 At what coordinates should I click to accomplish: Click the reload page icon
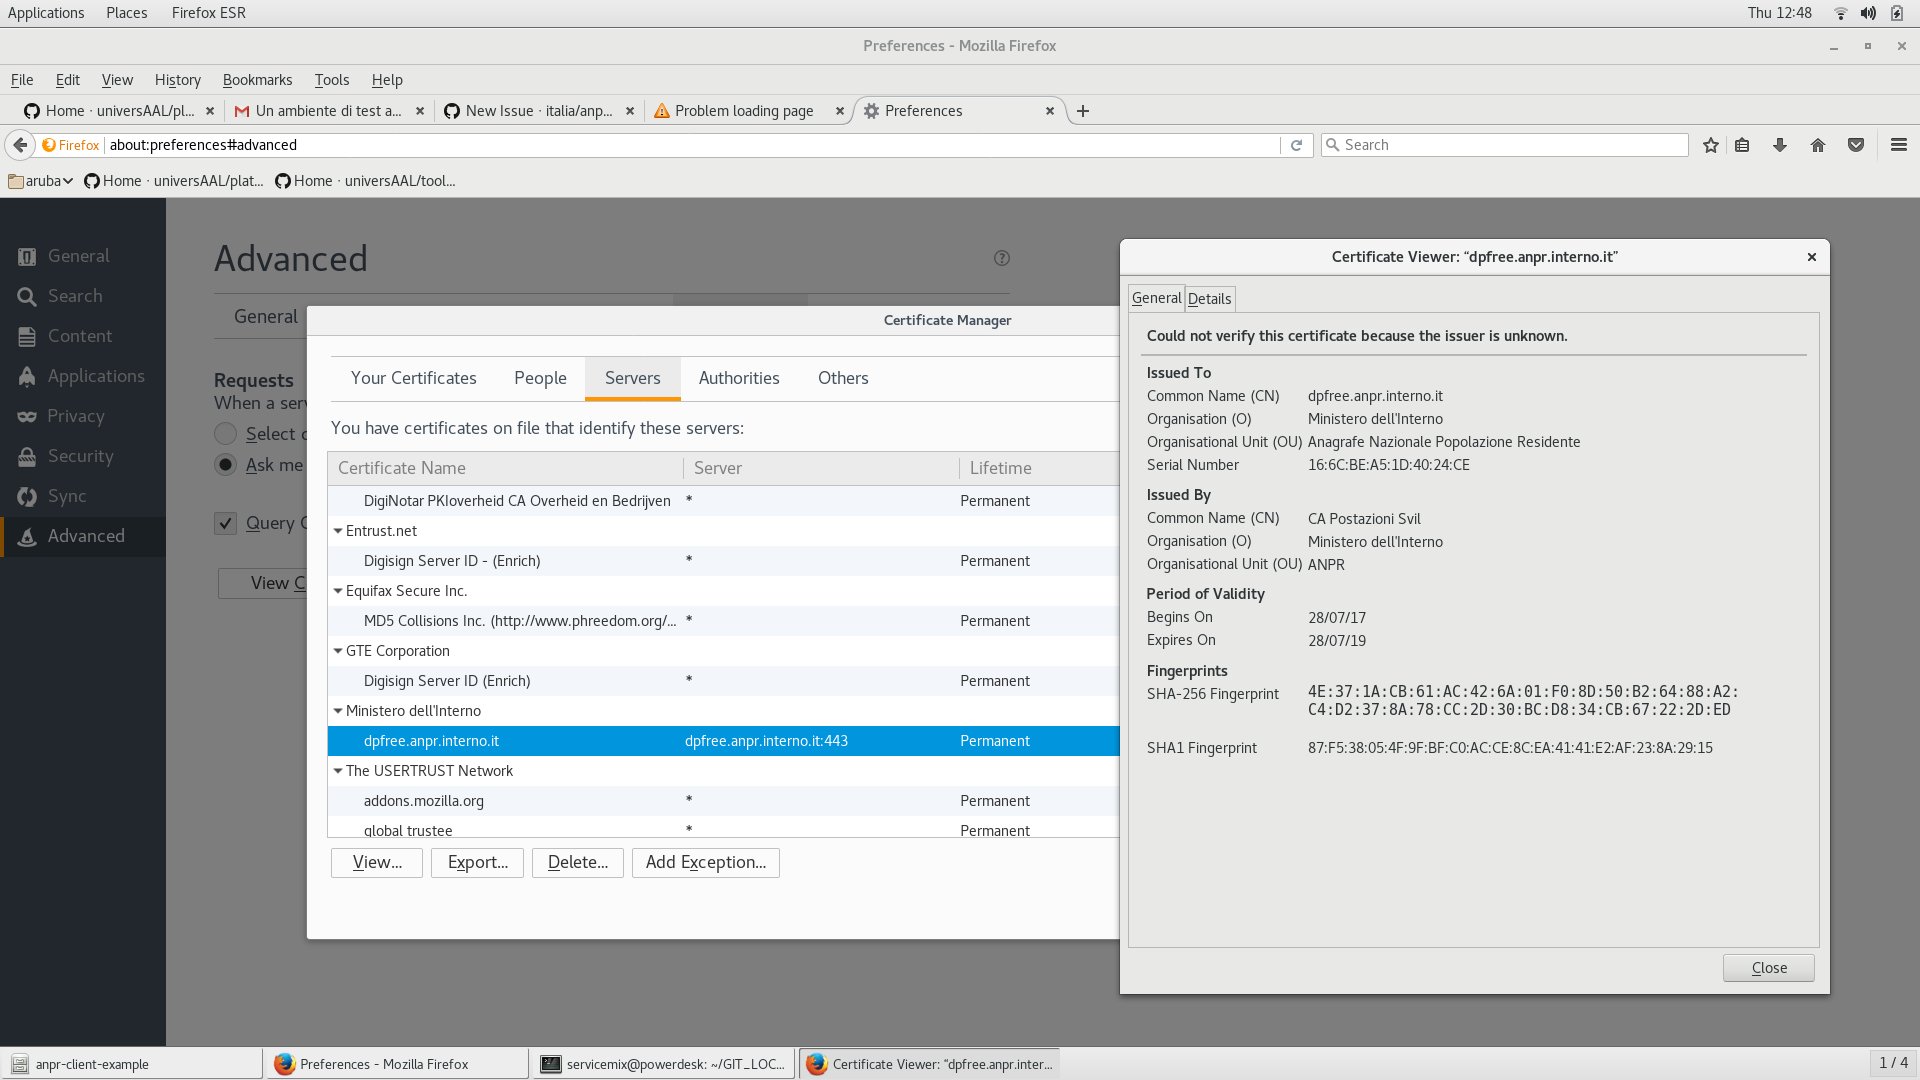coord(1296,145)
